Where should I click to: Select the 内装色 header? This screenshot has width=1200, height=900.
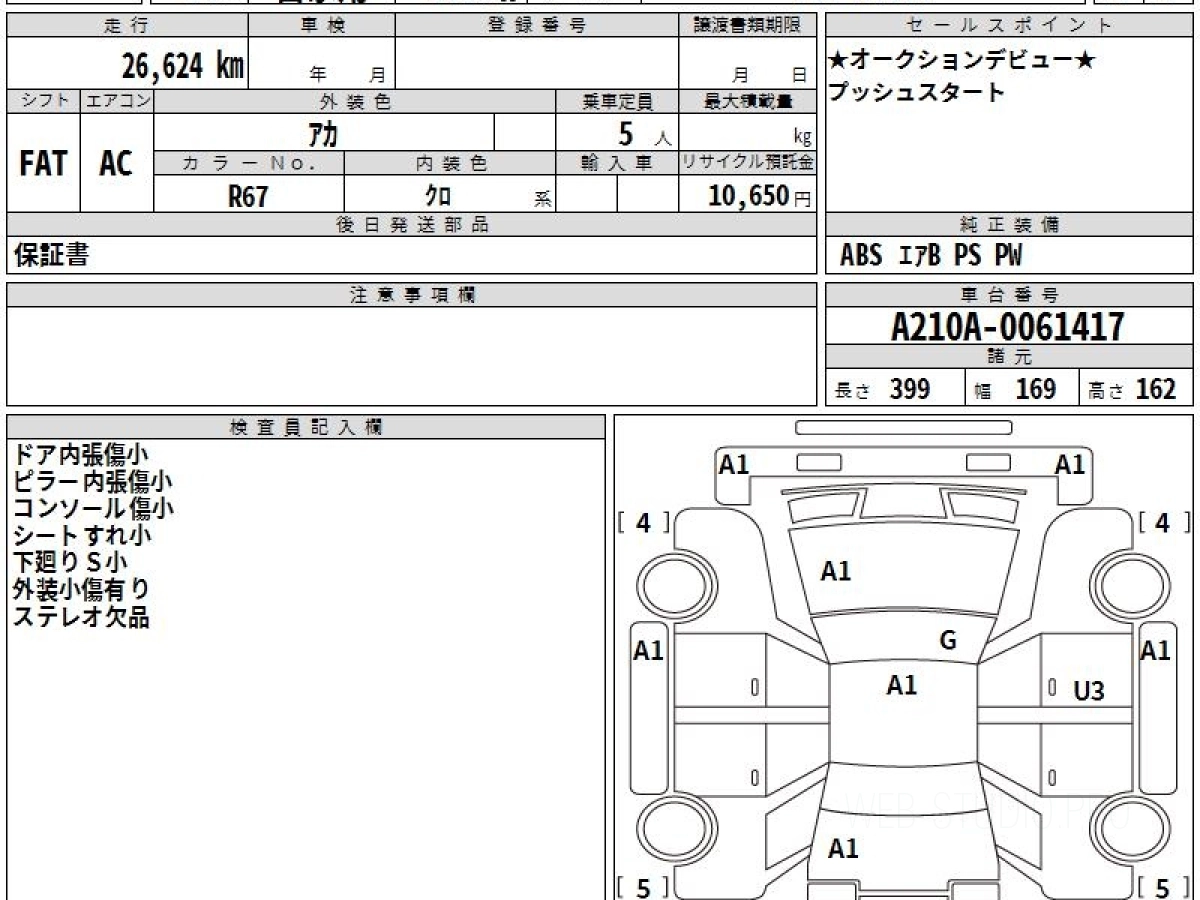coord(450,163)
